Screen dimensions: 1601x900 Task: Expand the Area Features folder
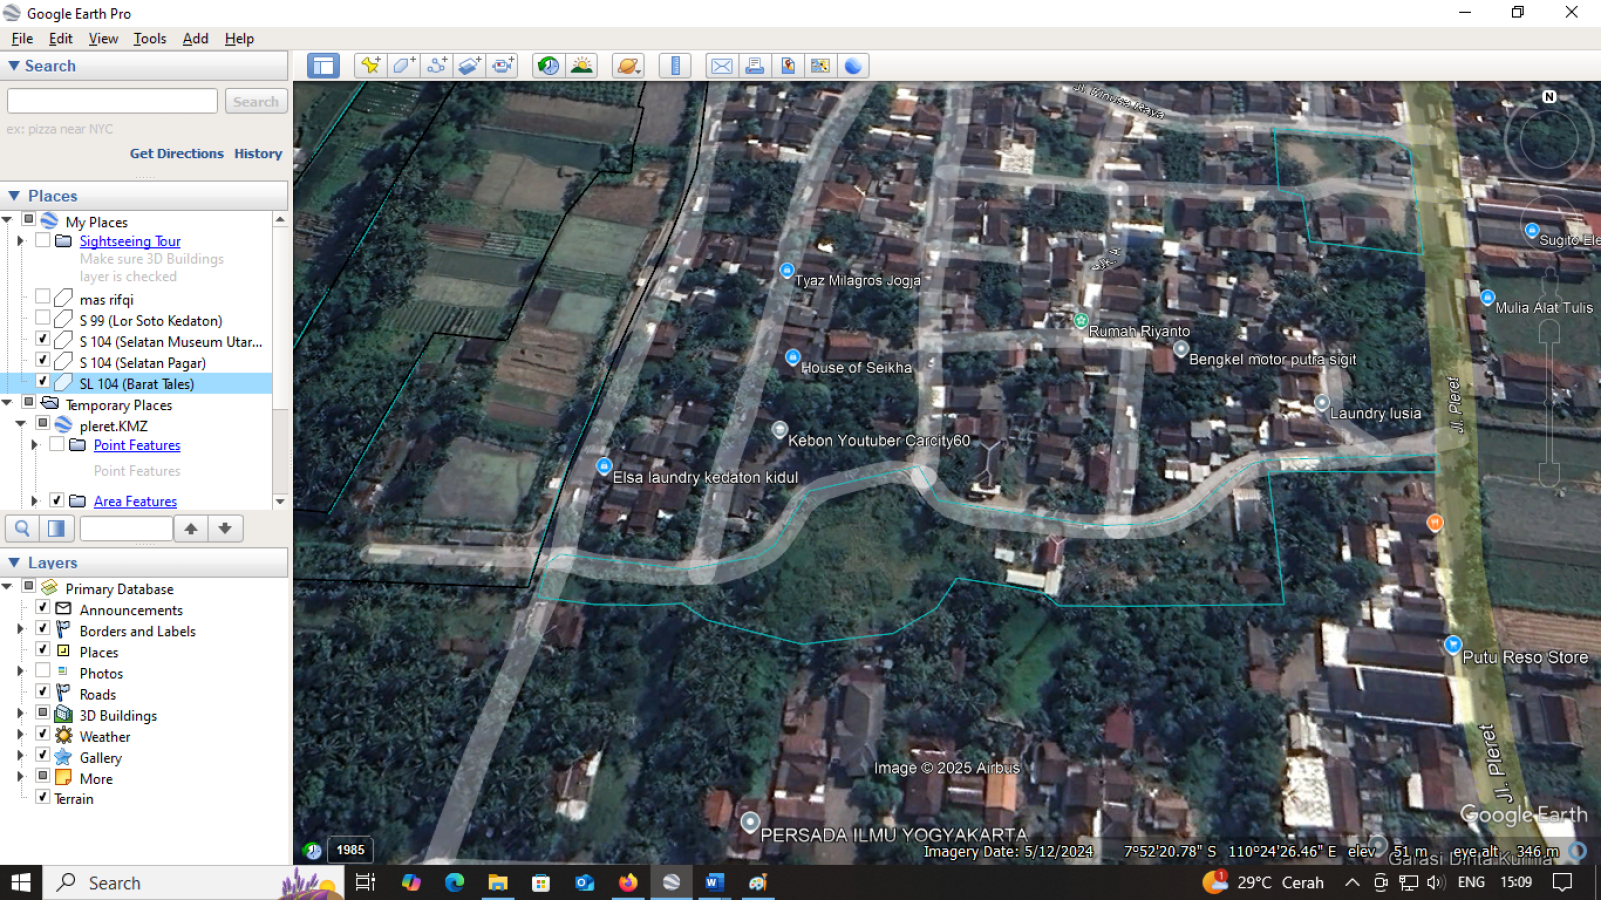click(35, 501)
